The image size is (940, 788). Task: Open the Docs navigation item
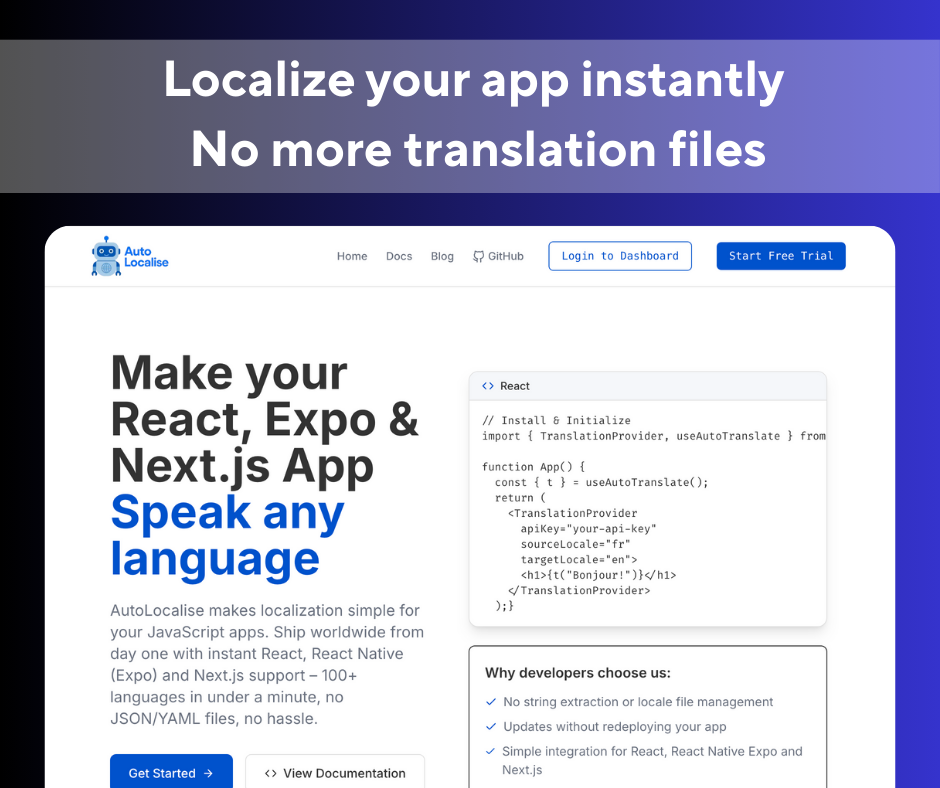coord(399,256)
